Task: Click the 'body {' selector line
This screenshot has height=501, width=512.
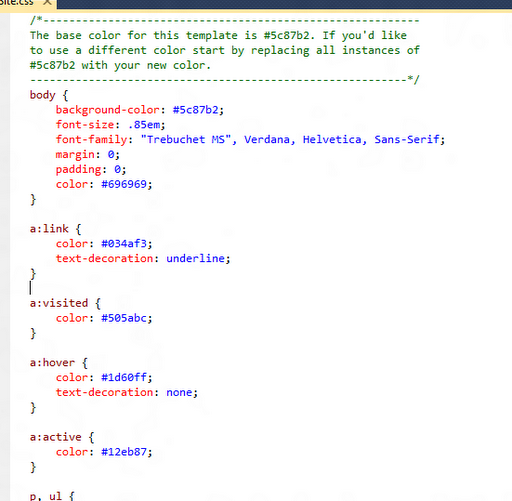Action: pos(49,95)
